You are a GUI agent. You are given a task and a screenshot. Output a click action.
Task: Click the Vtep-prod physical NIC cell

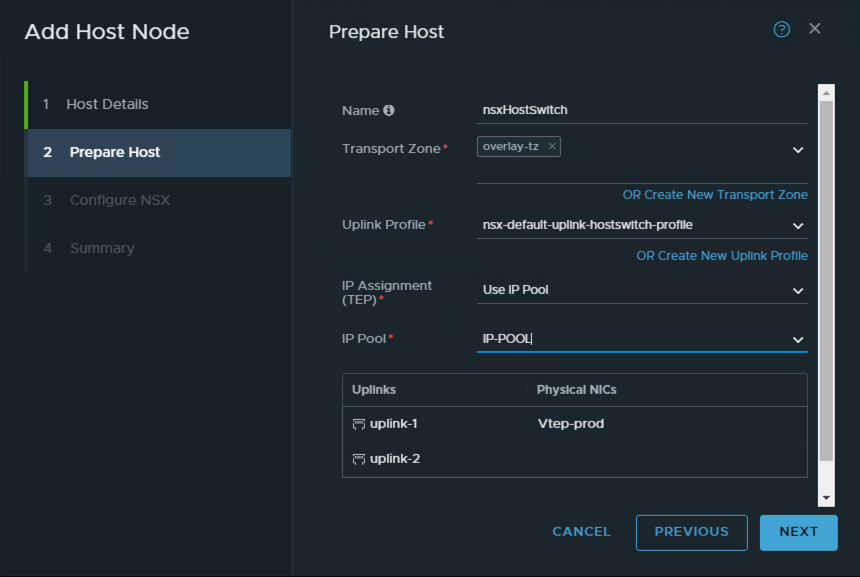[571, 424]
